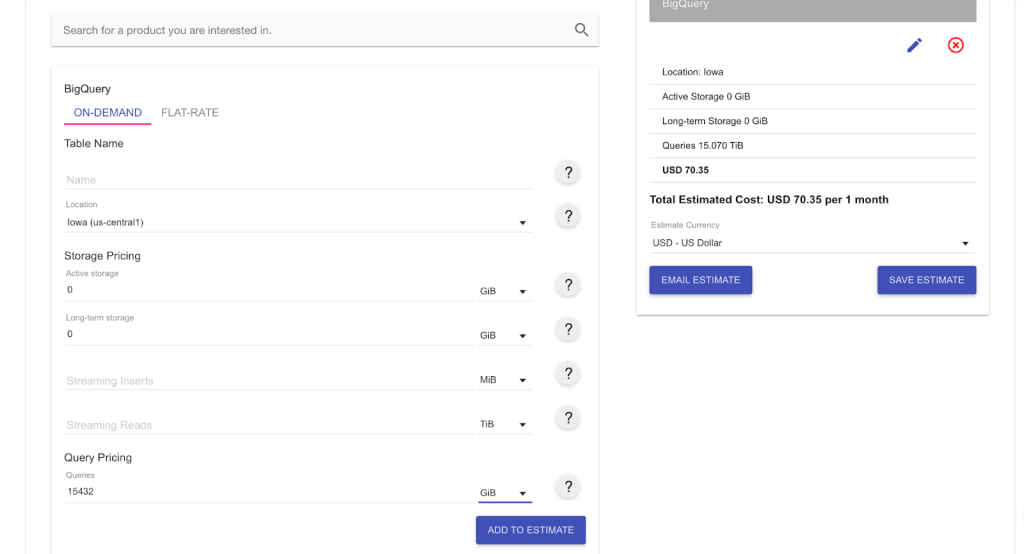Click the Long-term storage value field
Screen dimensions: 1024x554
pyautogui.click(x=270, y=334)
